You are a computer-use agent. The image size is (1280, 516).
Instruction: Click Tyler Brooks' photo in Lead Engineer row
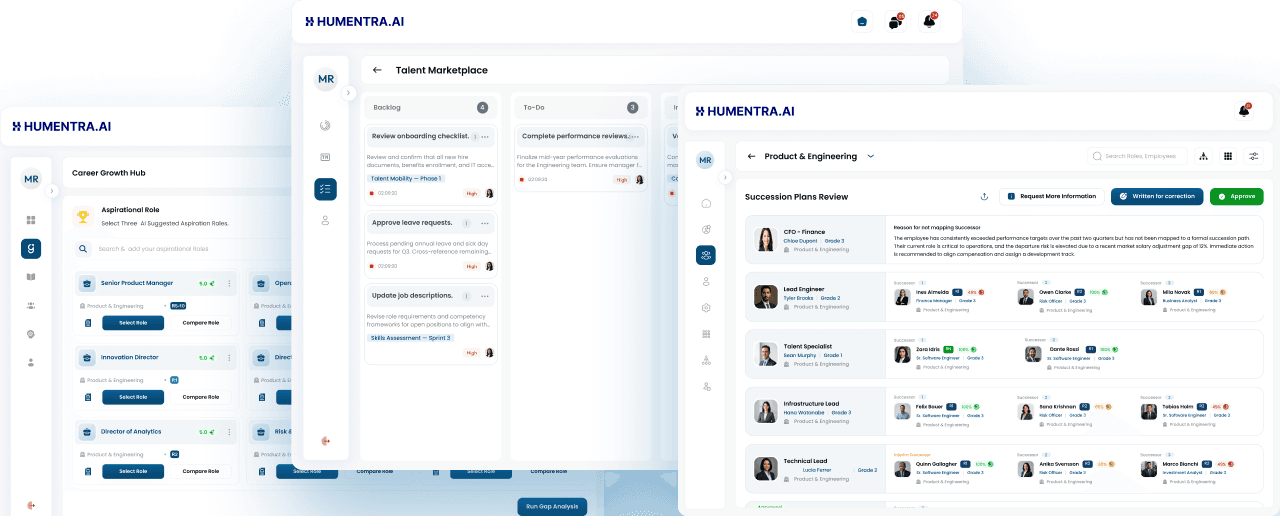(x=766, y=297)
